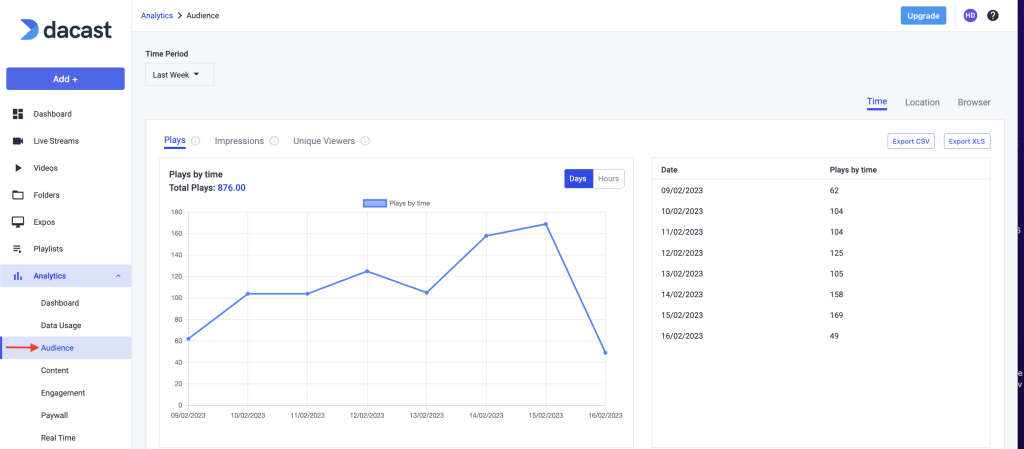Click the Playlists icon in sidebar
The image size is (1024, 449).
click(18, 249)
